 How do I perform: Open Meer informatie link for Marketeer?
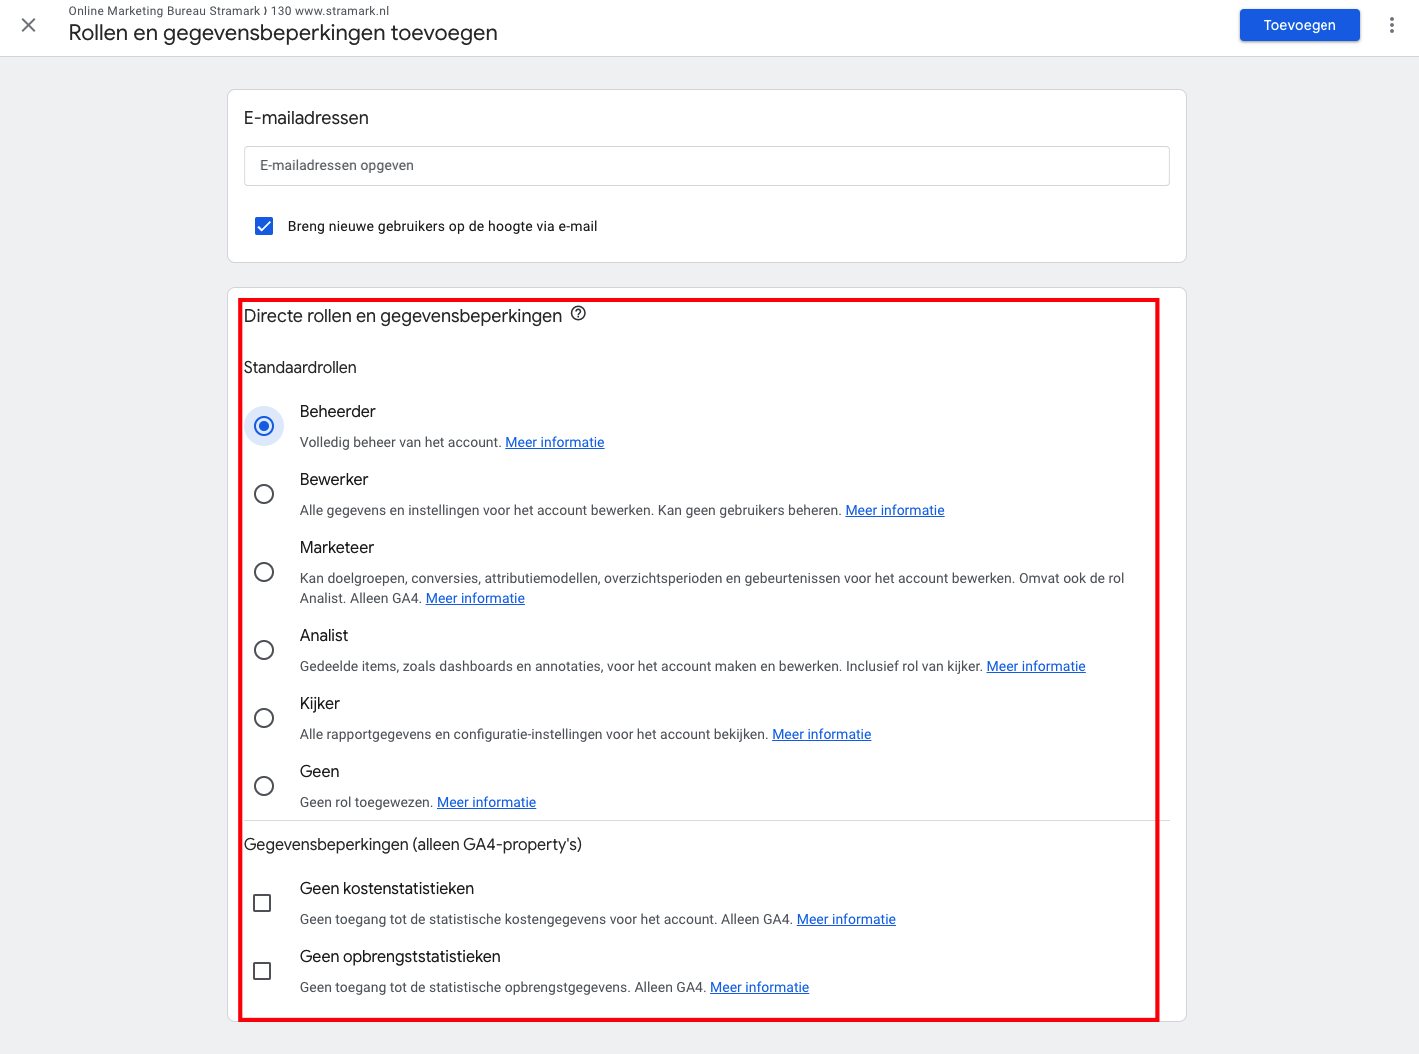pyautogui.click(x=475, y=598)
